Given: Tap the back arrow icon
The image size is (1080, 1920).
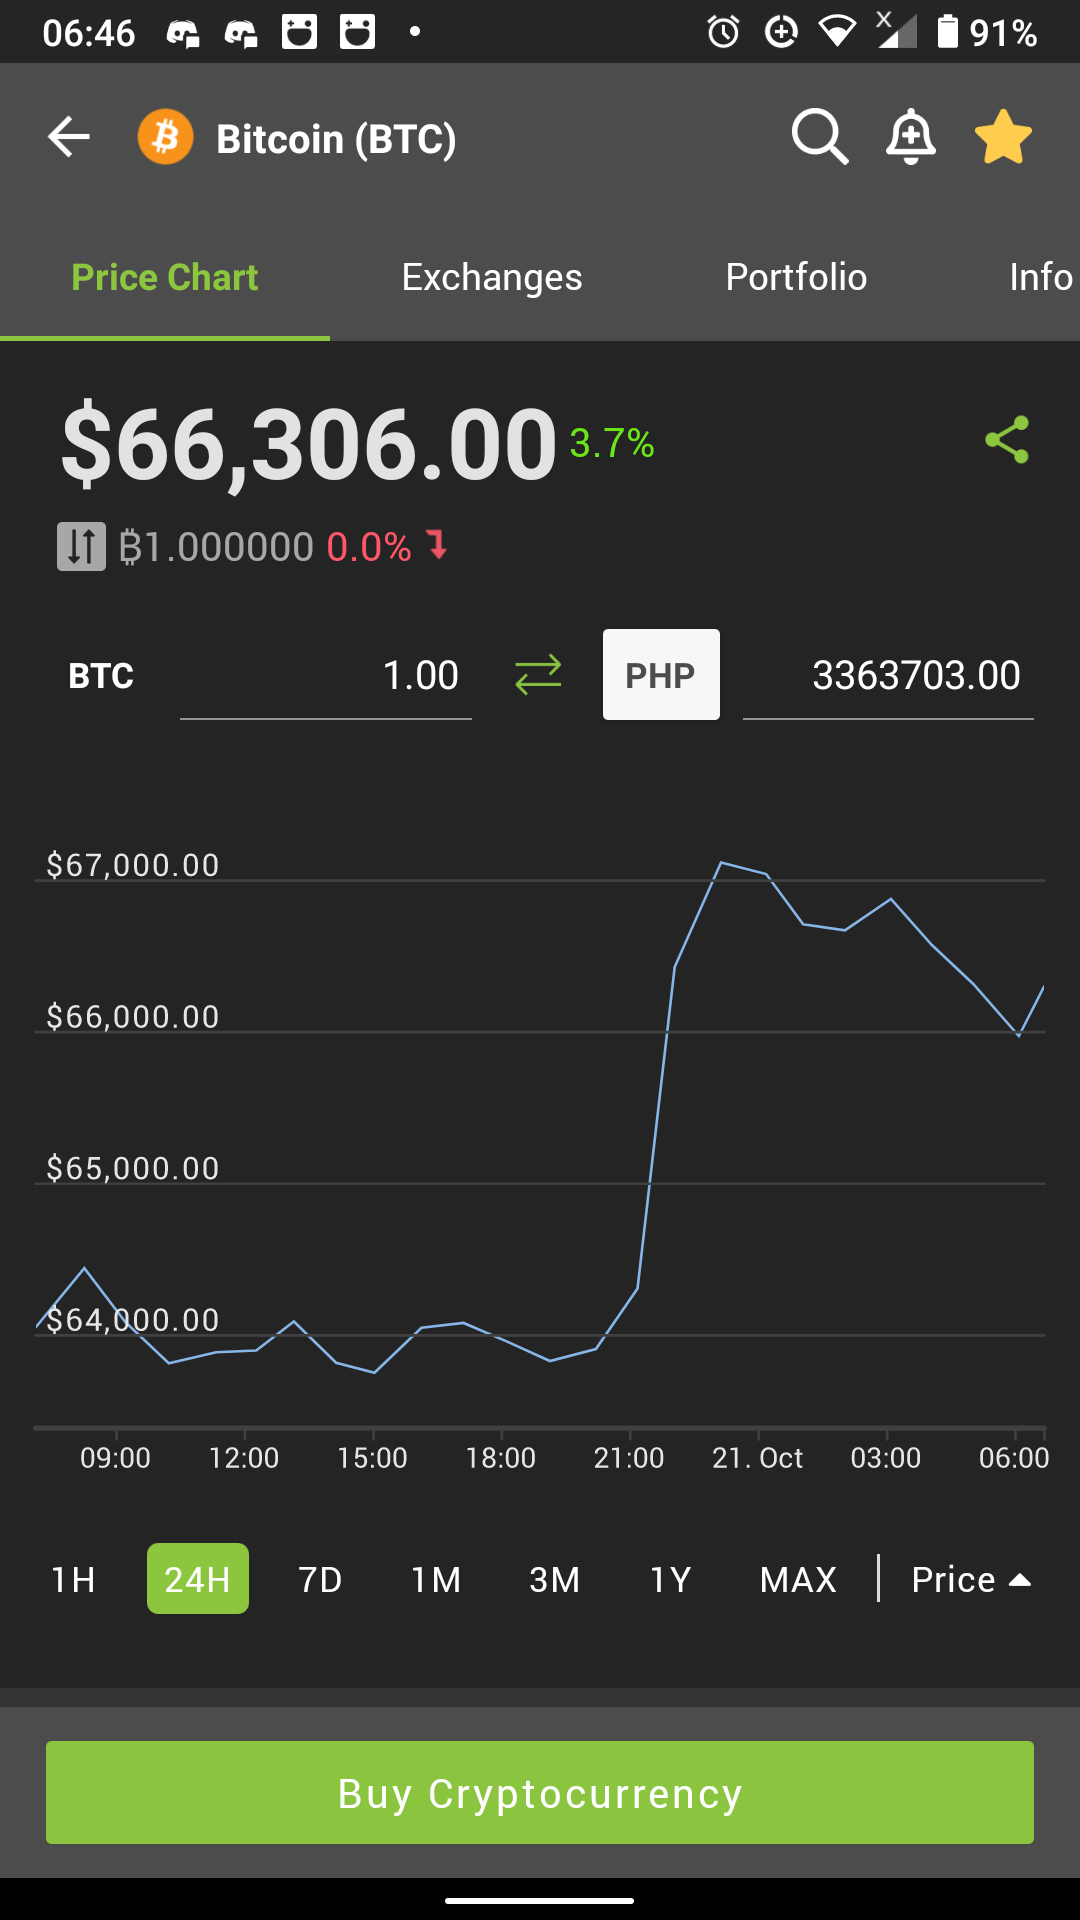Looking at the screenshot, I should point(69,137).
